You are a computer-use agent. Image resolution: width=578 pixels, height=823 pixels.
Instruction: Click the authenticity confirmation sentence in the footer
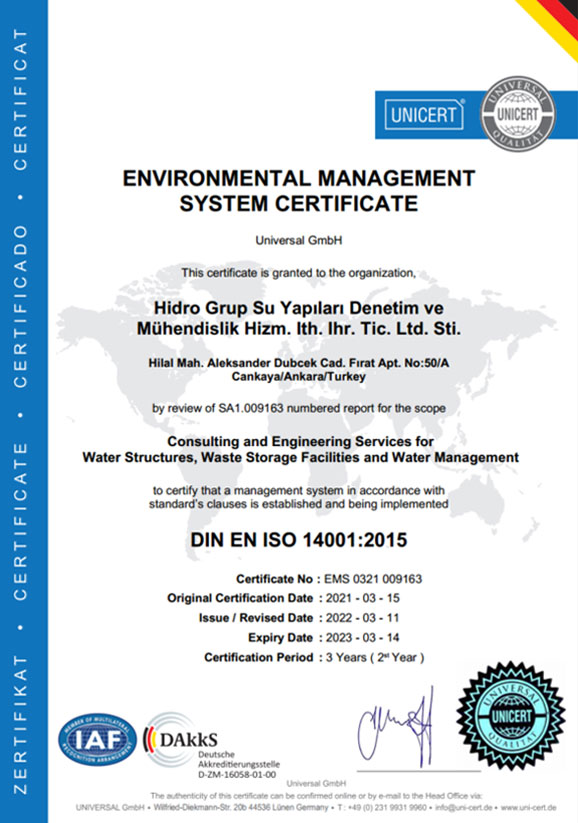[316, 796]
